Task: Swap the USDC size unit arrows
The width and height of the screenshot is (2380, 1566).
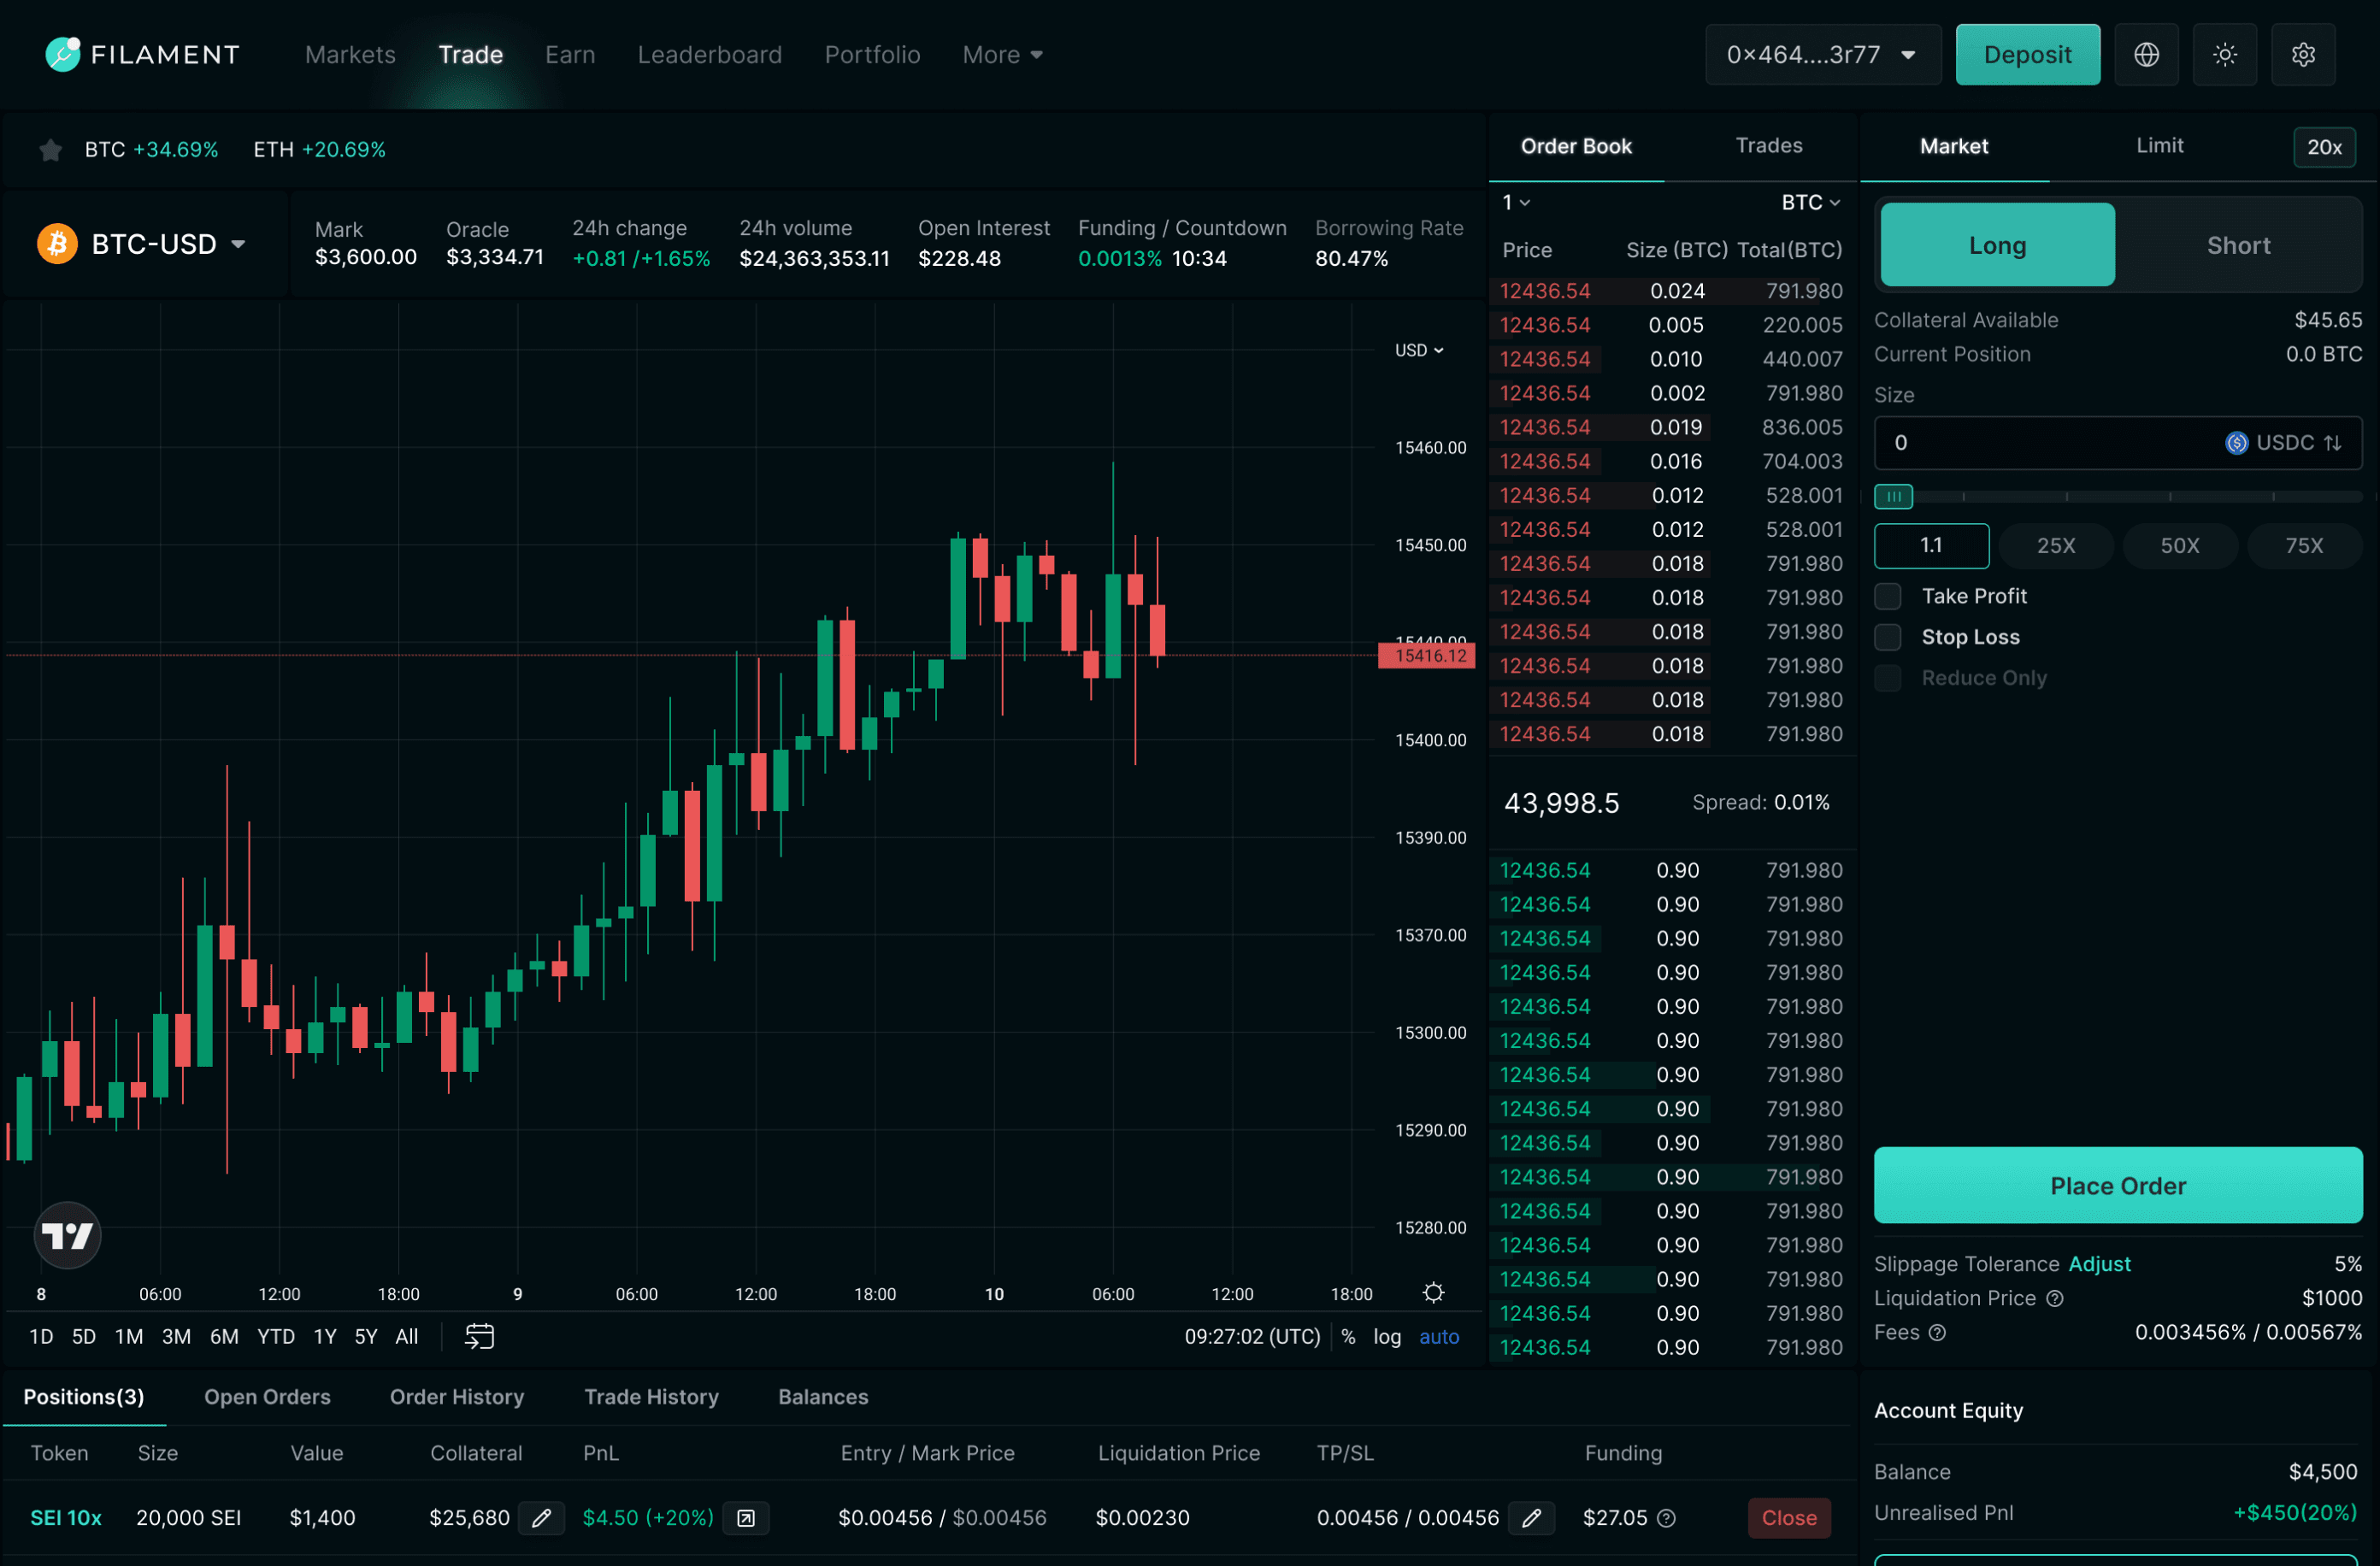Action: [x=2333, y=443]
